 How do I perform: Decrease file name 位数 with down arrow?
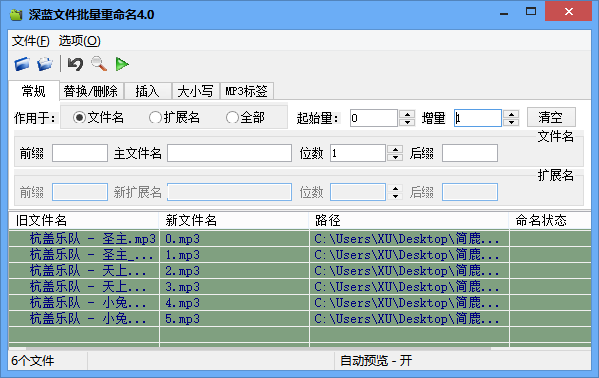coord(395,157)
